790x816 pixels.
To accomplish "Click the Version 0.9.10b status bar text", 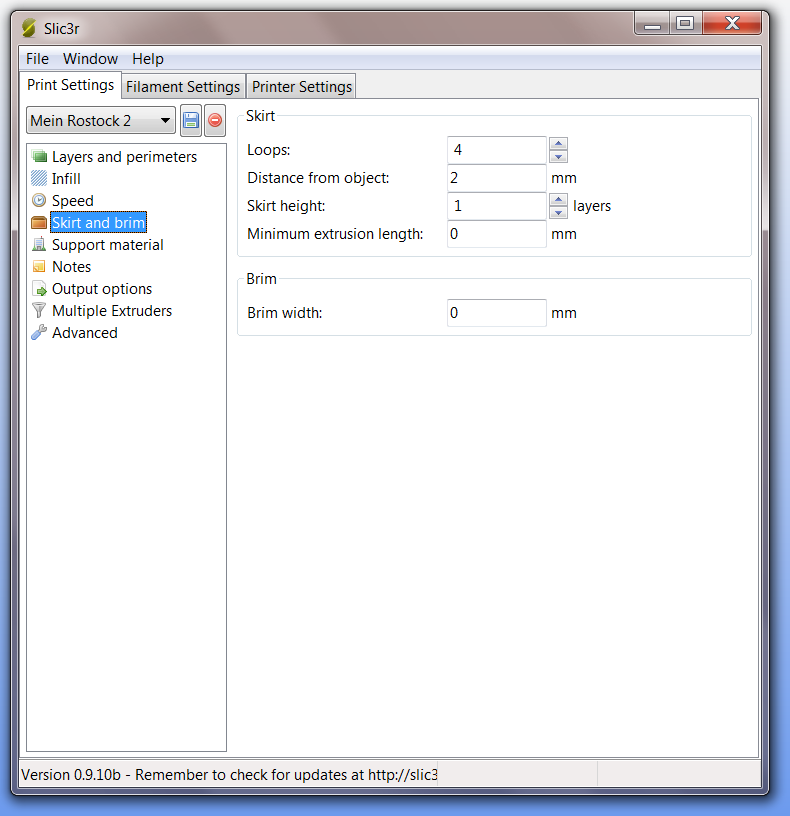I will coord(229,775).
